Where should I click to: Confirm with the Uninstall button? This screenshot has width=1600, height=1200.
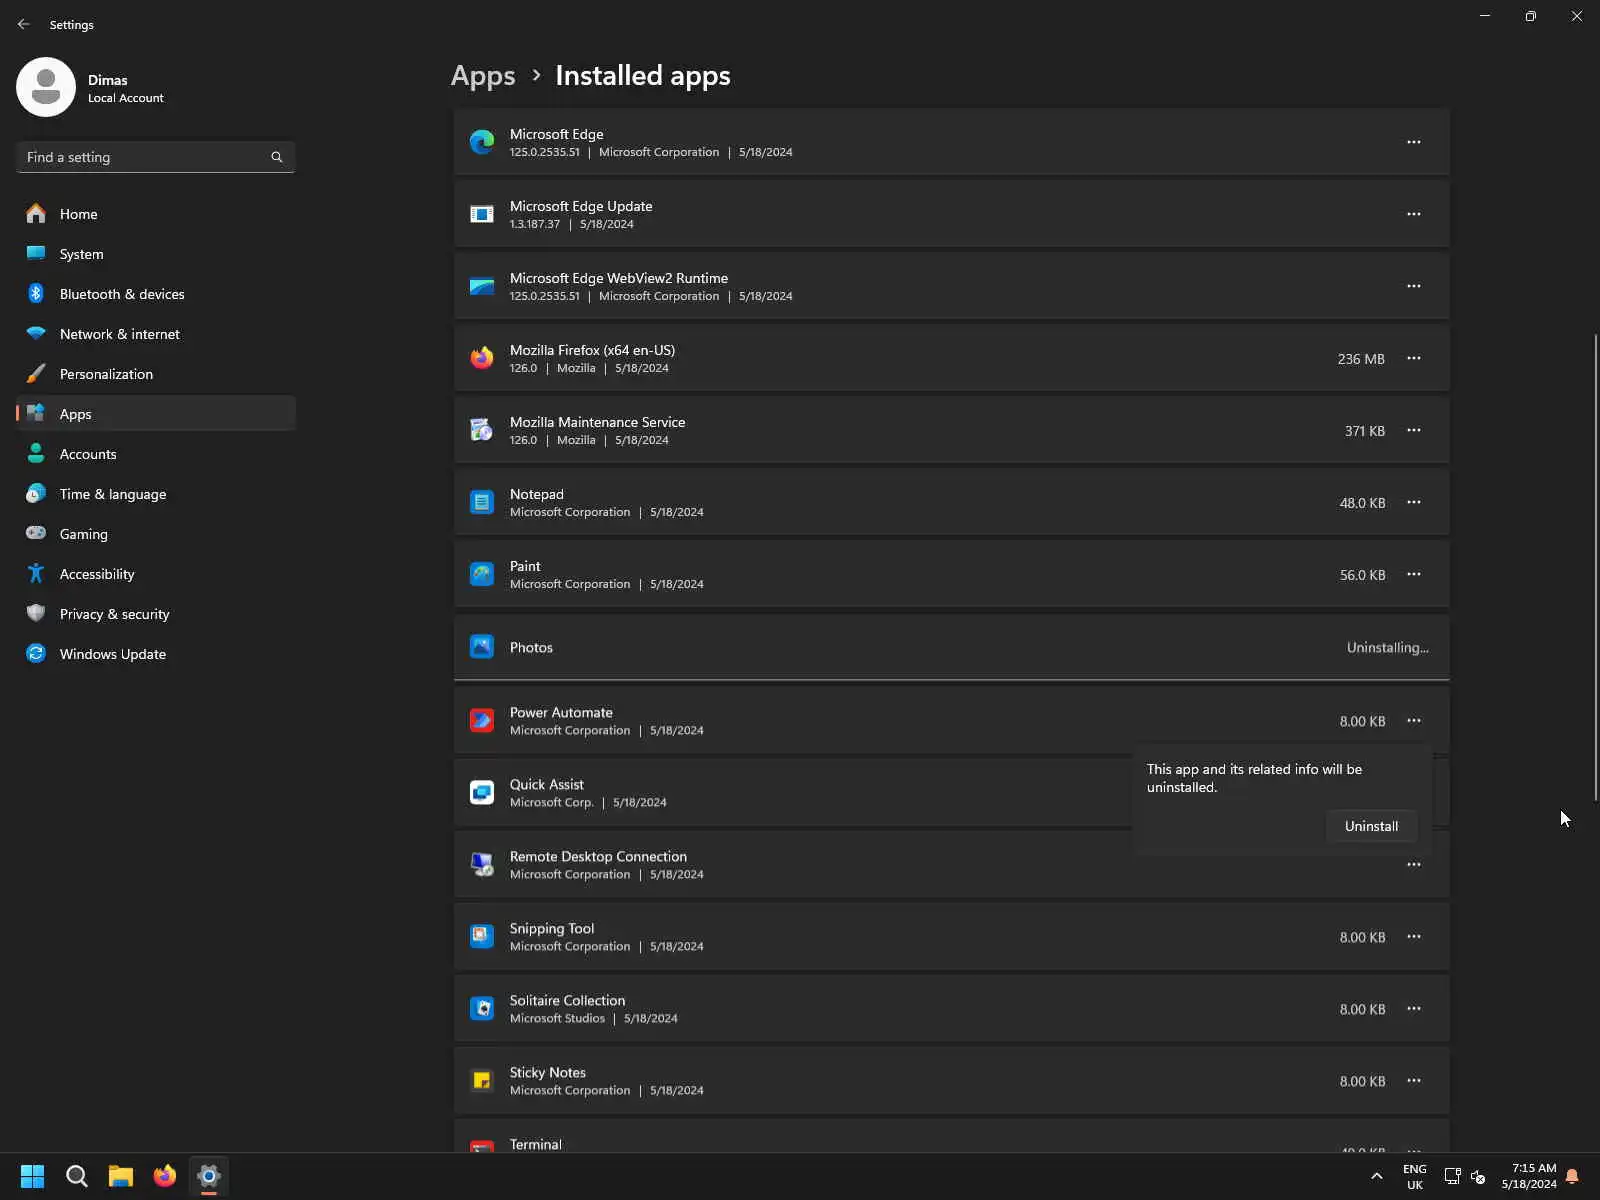[1371, 826]
